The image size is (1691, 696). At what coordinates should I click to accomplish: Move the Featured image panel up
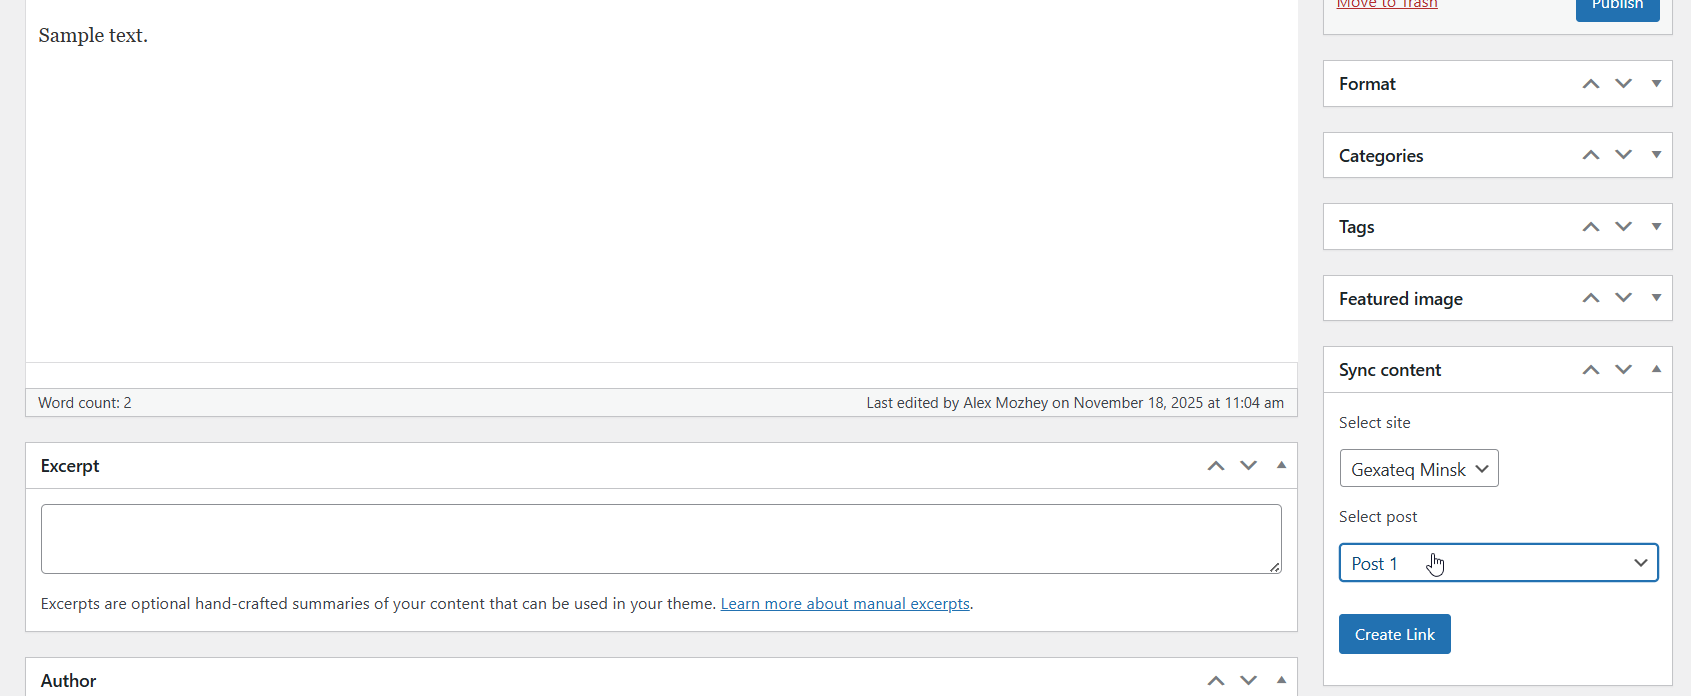coord(1591,298)
